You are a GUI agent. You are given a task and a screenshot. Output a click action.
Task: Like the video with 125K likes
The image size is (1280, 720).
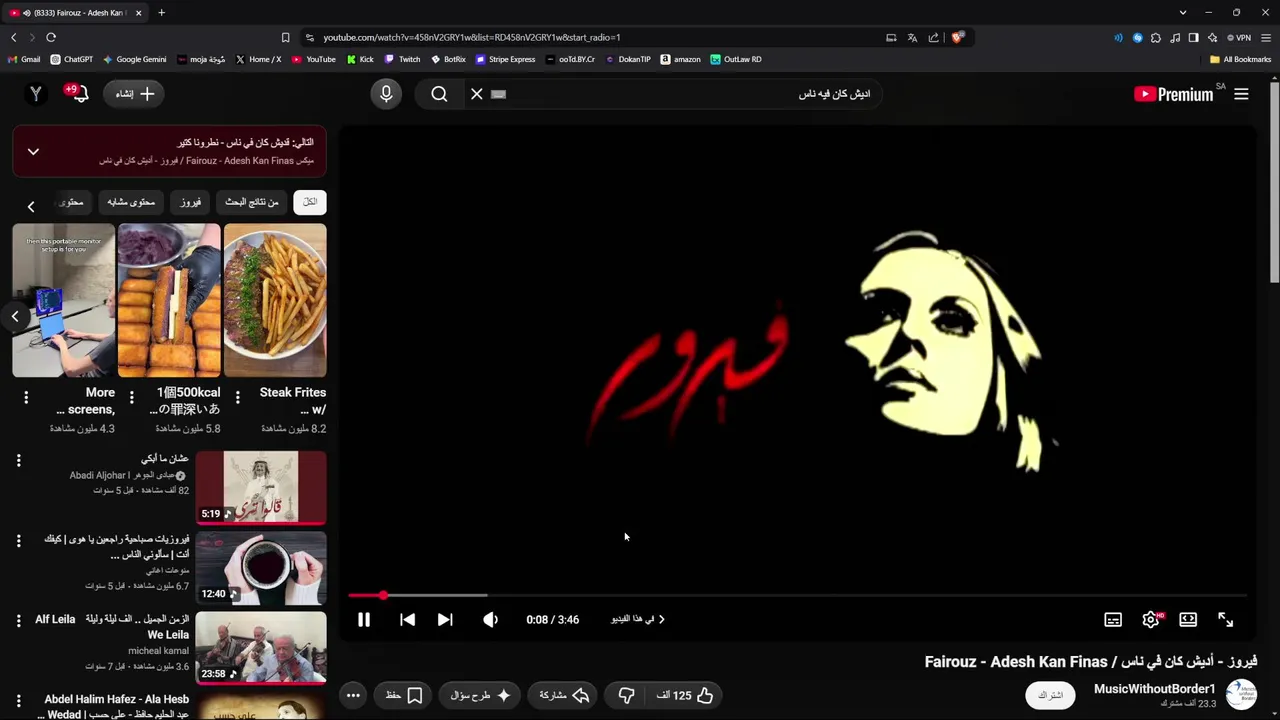point(684,695)
